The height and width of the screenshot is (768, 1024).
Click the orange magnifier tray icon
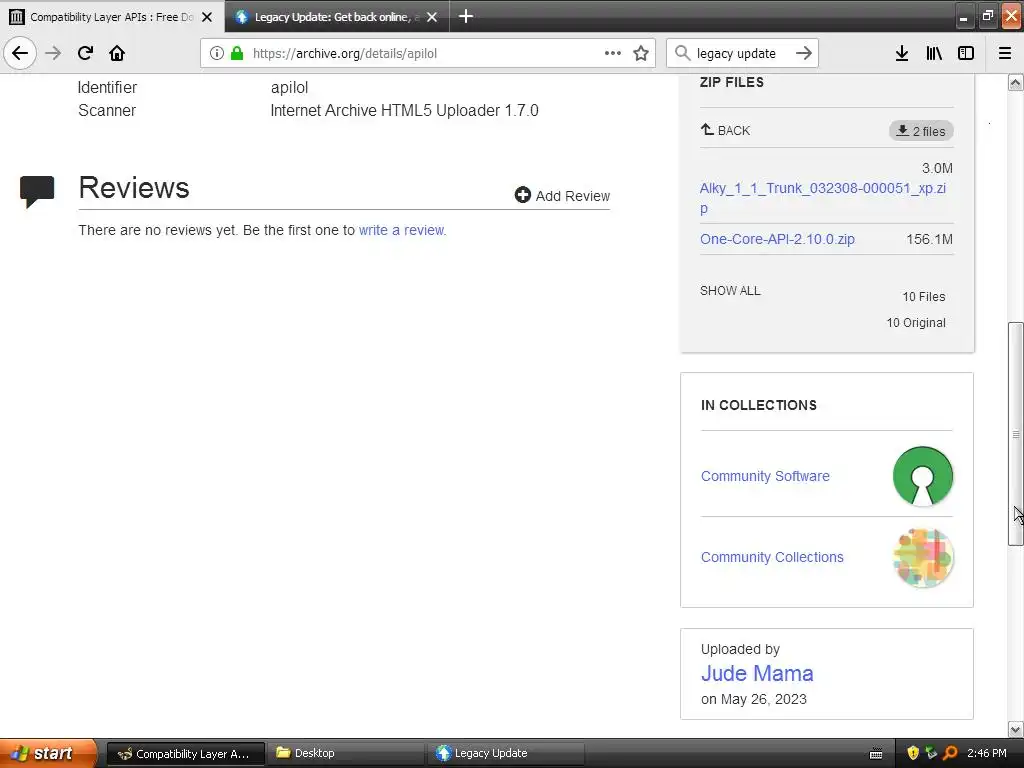pyautogui.click(x=950, y=753)
